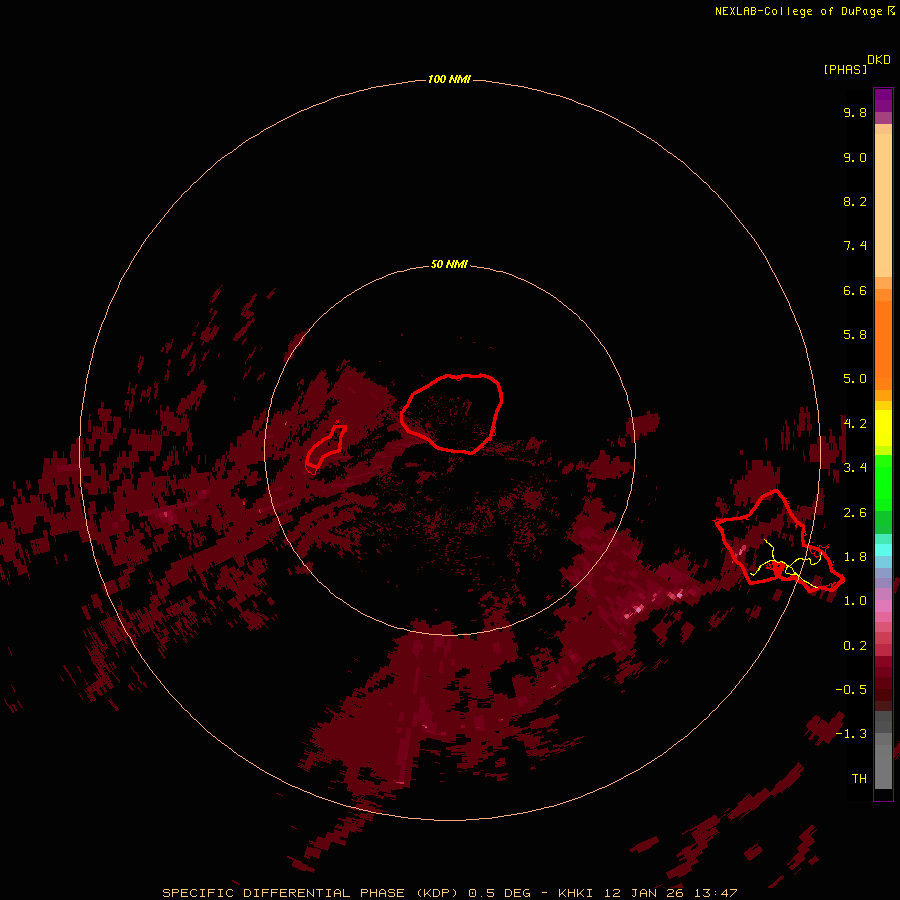Click the [PHAS] legend header
The height and width of the screenshot is (900, 900).
[x=845, y=69]
